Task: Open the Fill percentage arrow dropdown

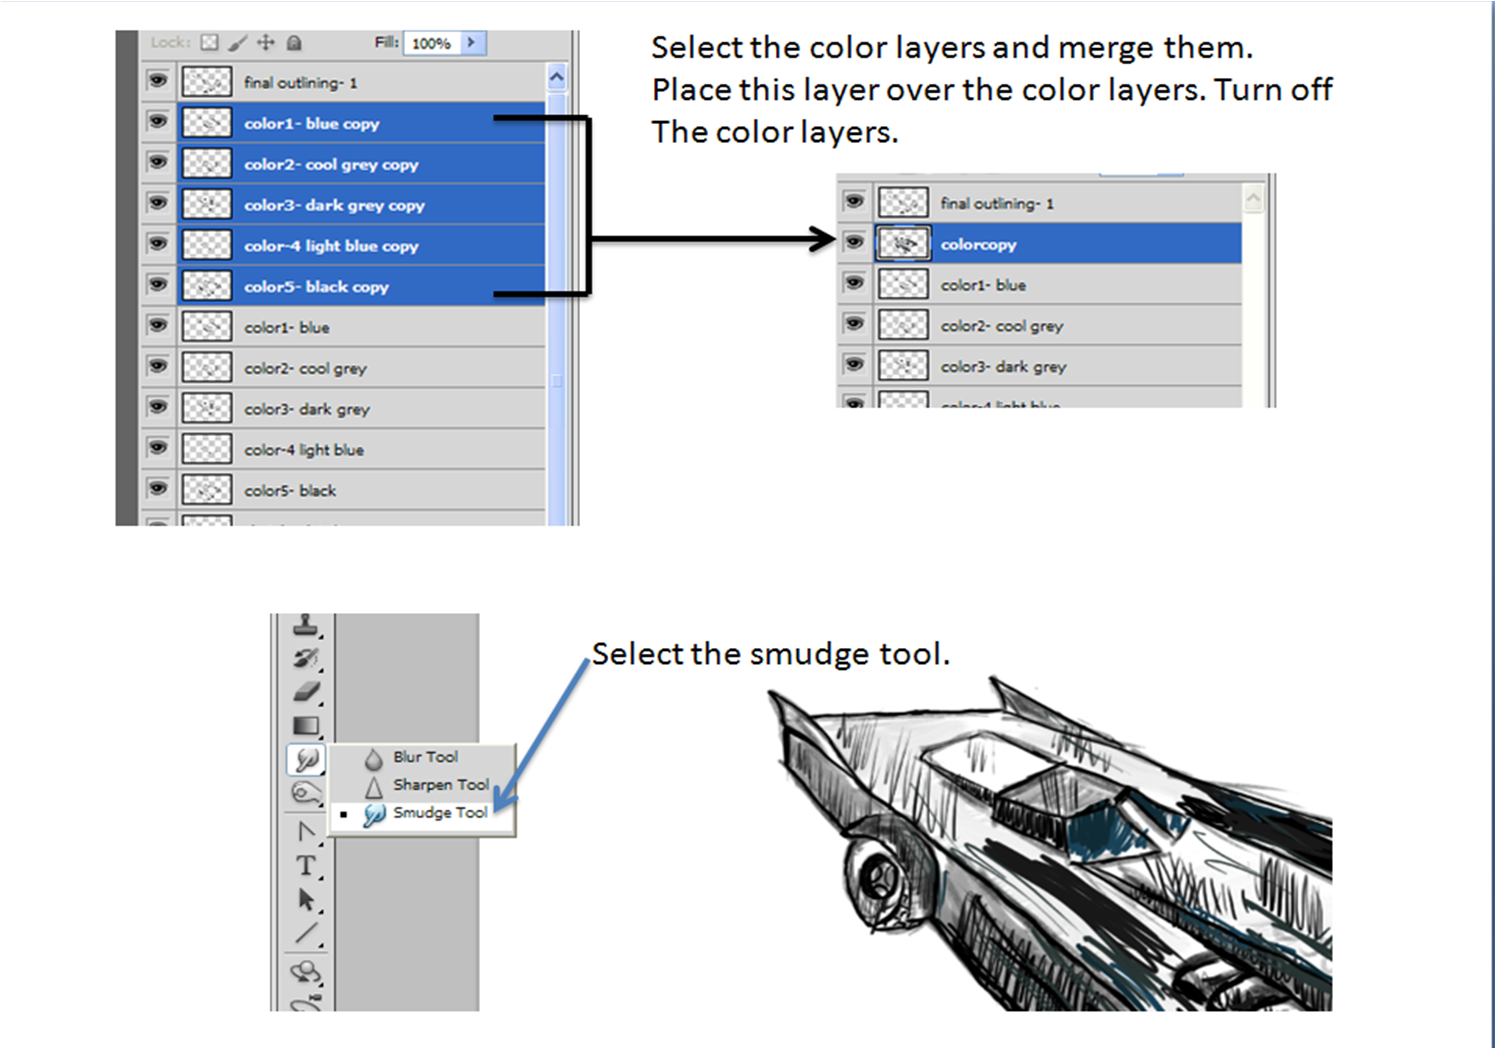Action: [x=471, y=42]
